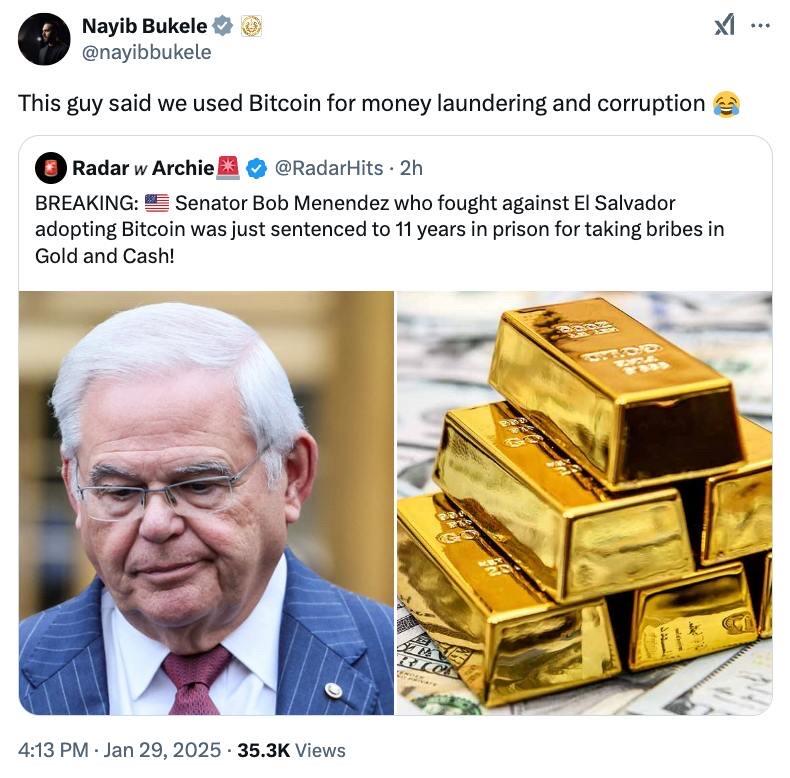Open the gold bars image thumbnail
The image size is (790, 778).
(584, 503)
